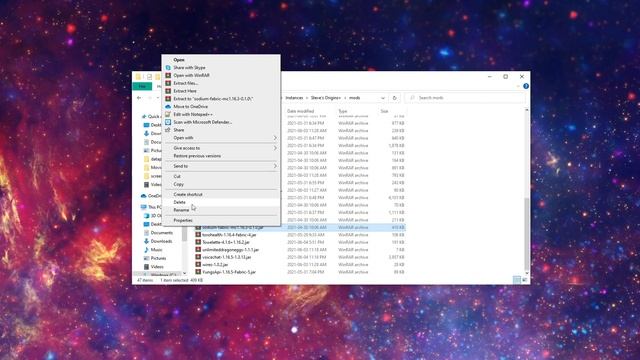Click the blue help question-mark icon
The width and height of the screenshot is (640, 360).
point(526,86)
